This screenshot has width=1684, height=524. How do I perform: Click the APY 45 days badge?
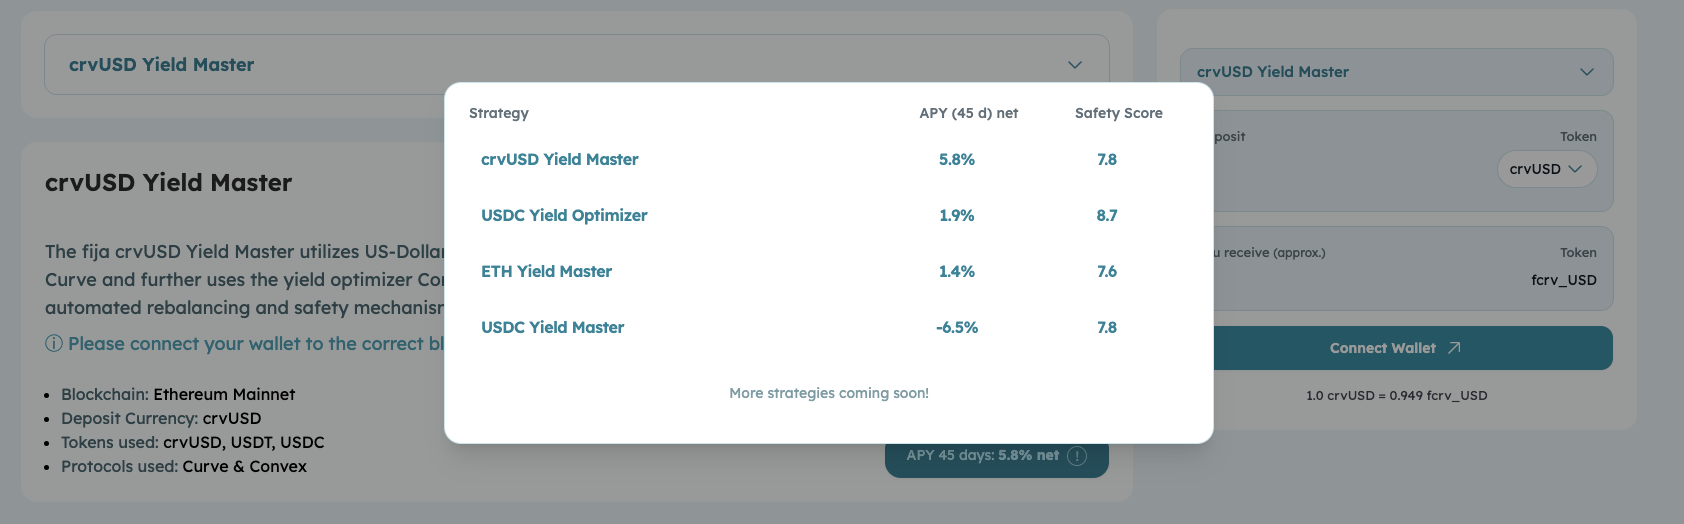(982, 456)
